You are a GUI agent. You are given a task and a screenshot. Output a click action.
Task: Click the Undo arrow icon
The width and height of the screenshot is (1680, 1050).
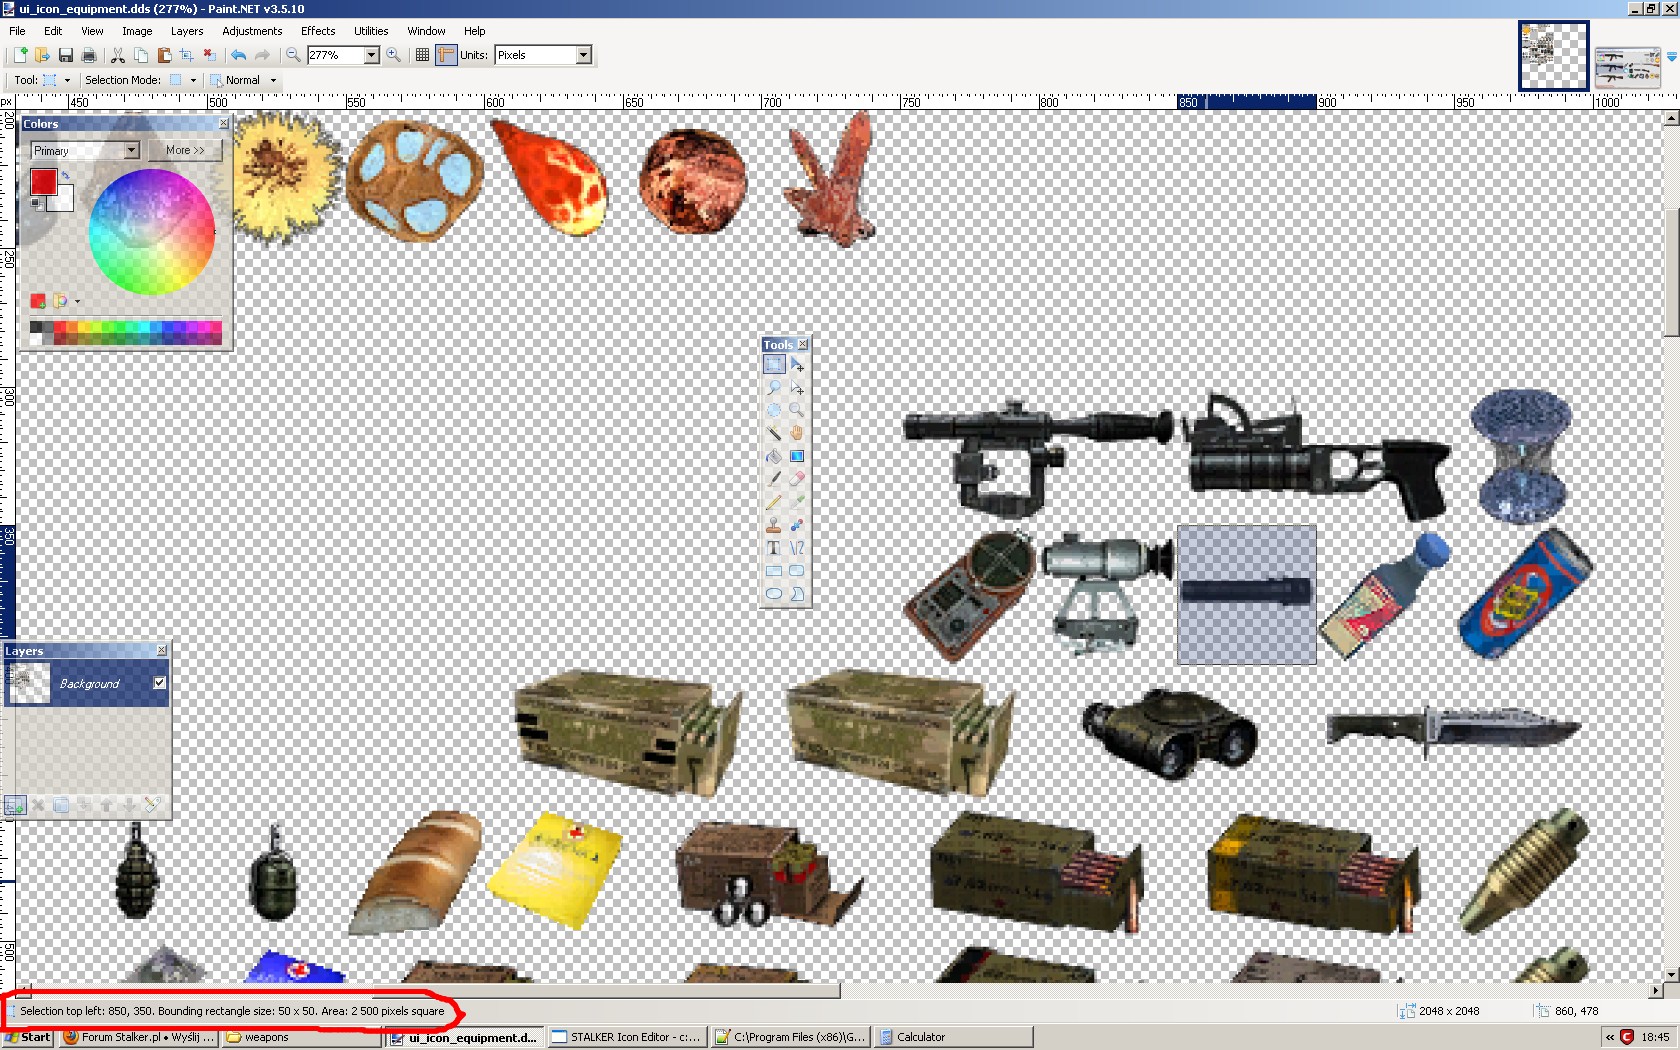238,55
